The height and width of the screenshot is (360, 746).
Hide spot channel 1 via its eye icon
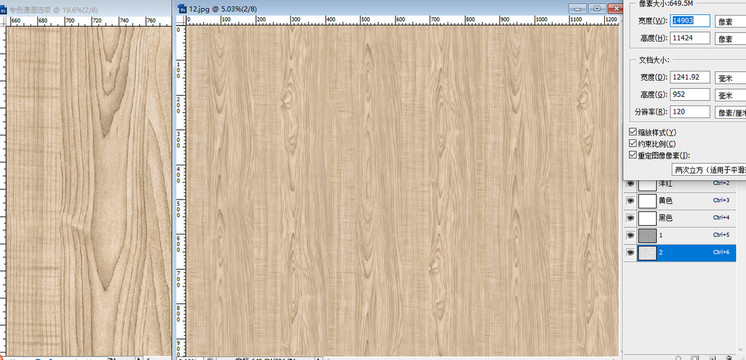[x=630, y=235]
